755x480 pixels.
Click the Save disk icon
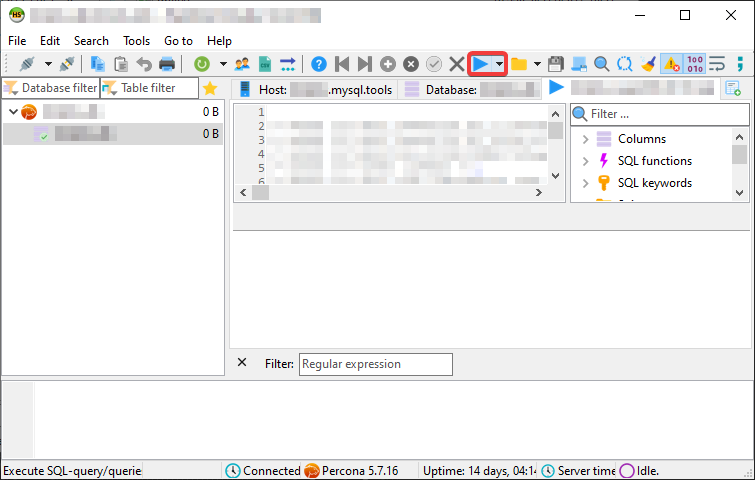pyautogui.click(x=556, y=64)
